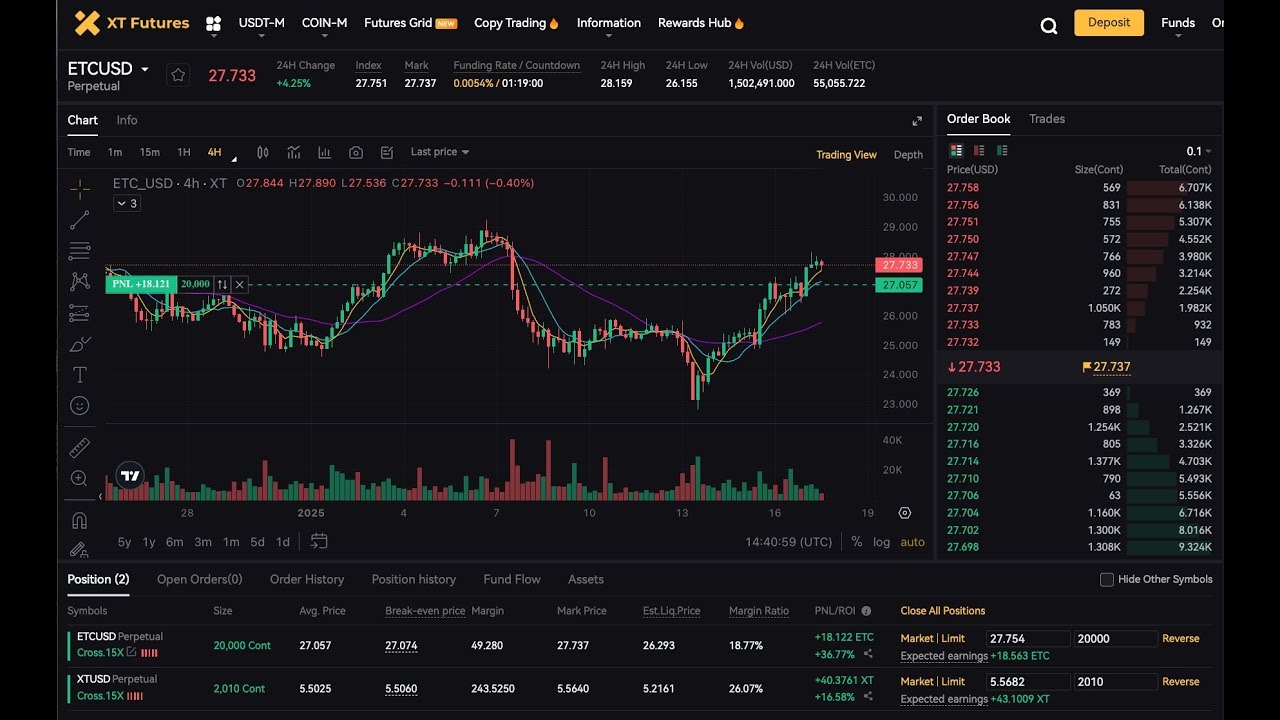This screenshot has width=1280, height=720.
Task: Open the chart indicators menu
Action: tap(294, 152)
